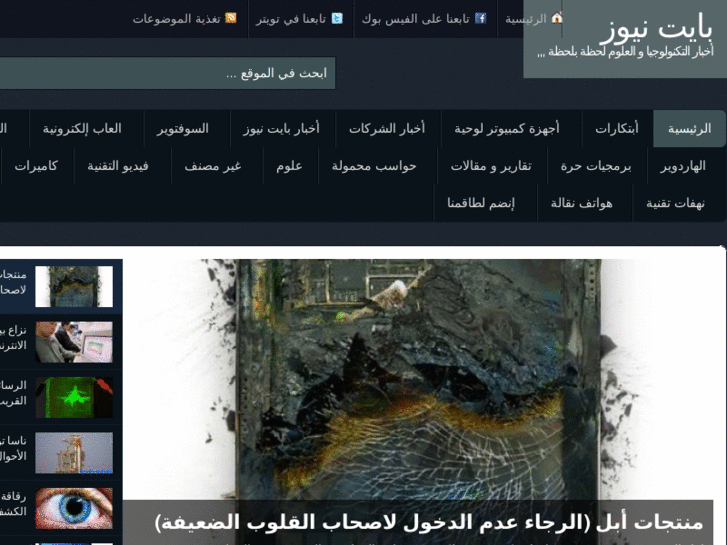
Task: Open فيديو التقنية category
Action: click(118, 166)
